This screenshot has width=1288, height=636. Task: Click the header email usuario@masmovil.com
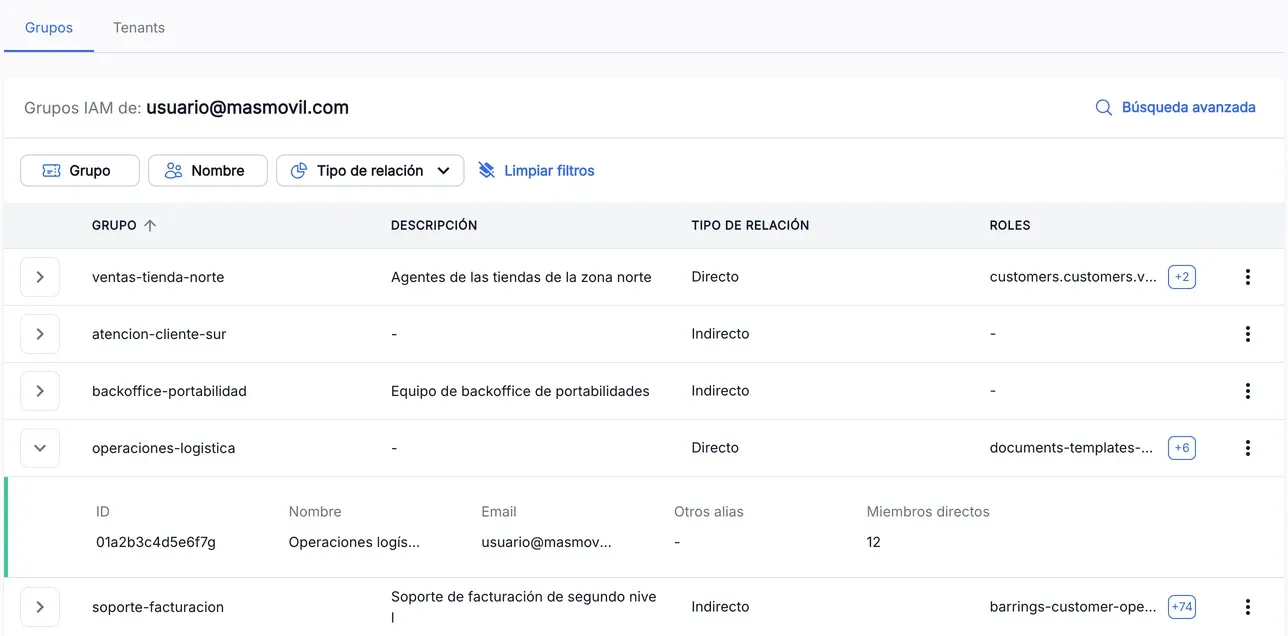[x=247, y=107]
